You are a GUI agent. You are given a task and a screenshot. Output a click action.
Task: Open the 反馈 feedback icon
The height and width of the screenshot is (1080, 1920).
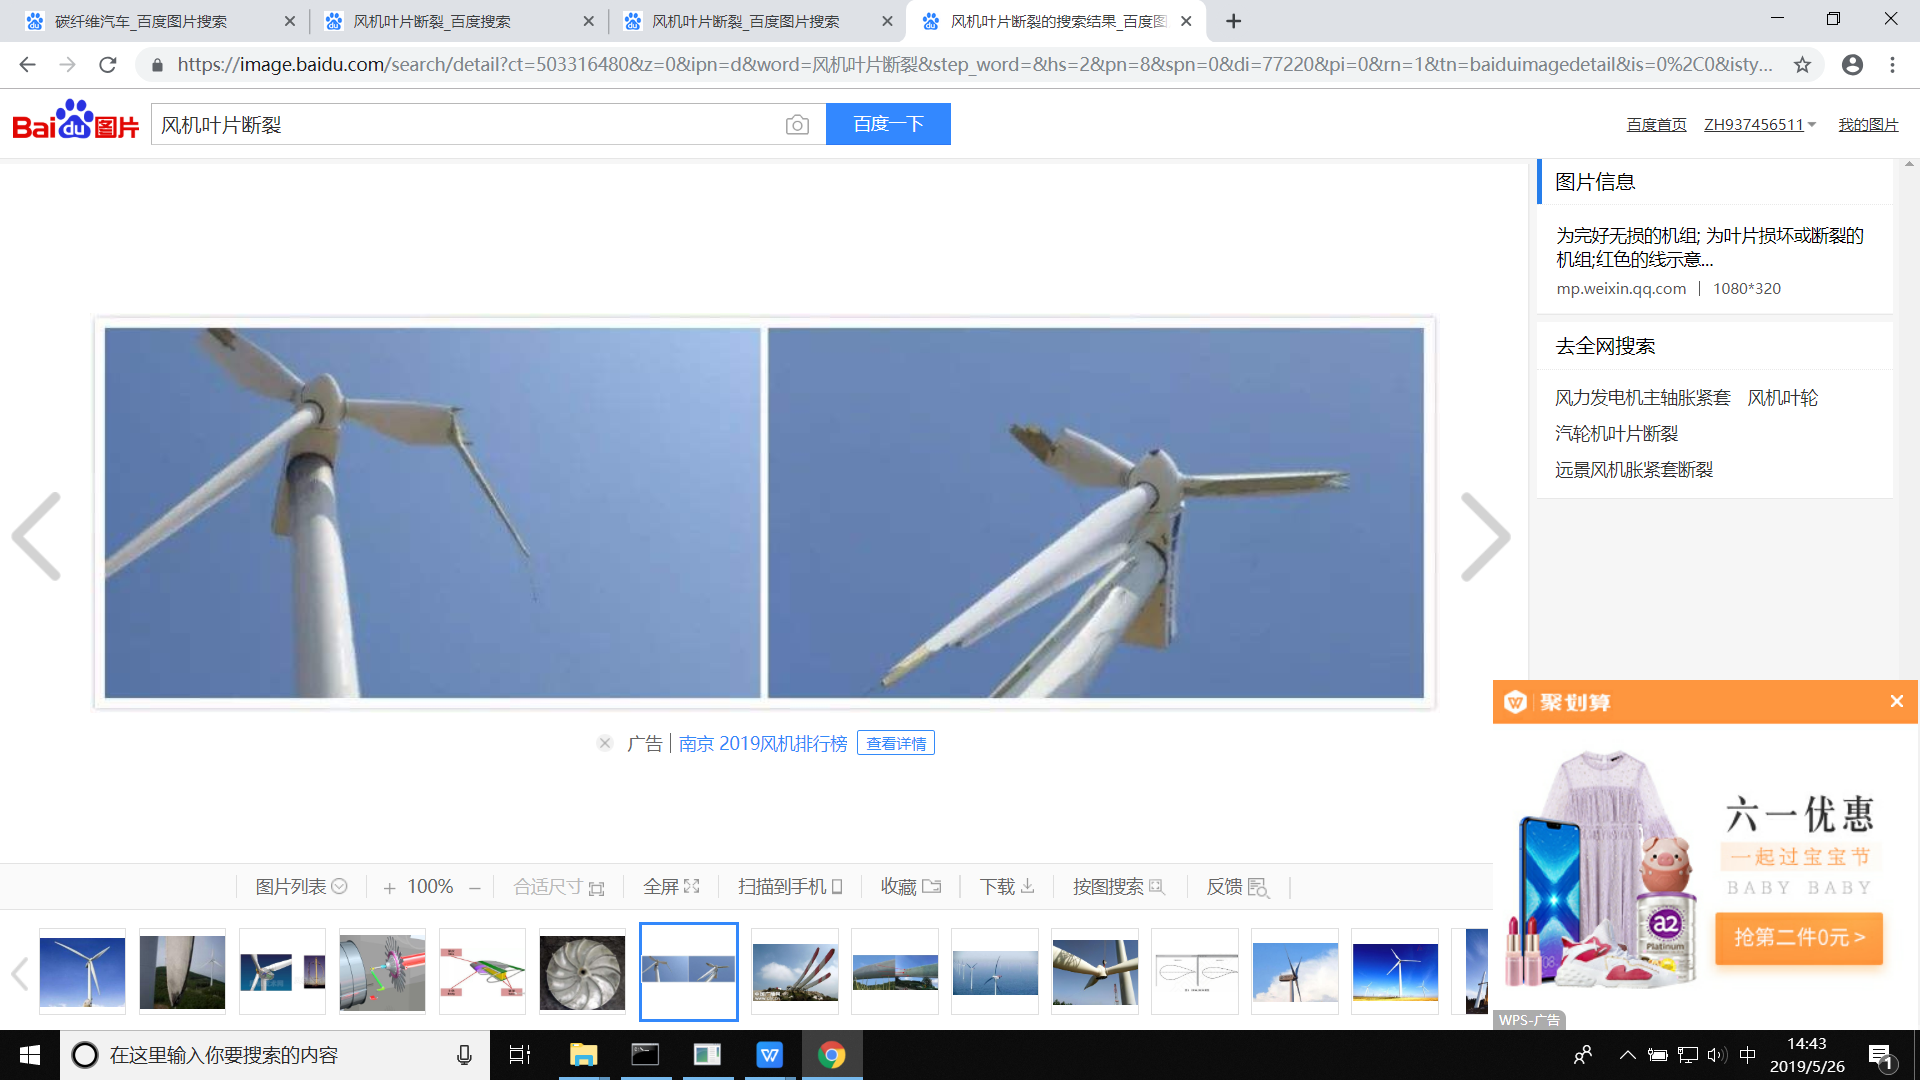(1258, 888)
